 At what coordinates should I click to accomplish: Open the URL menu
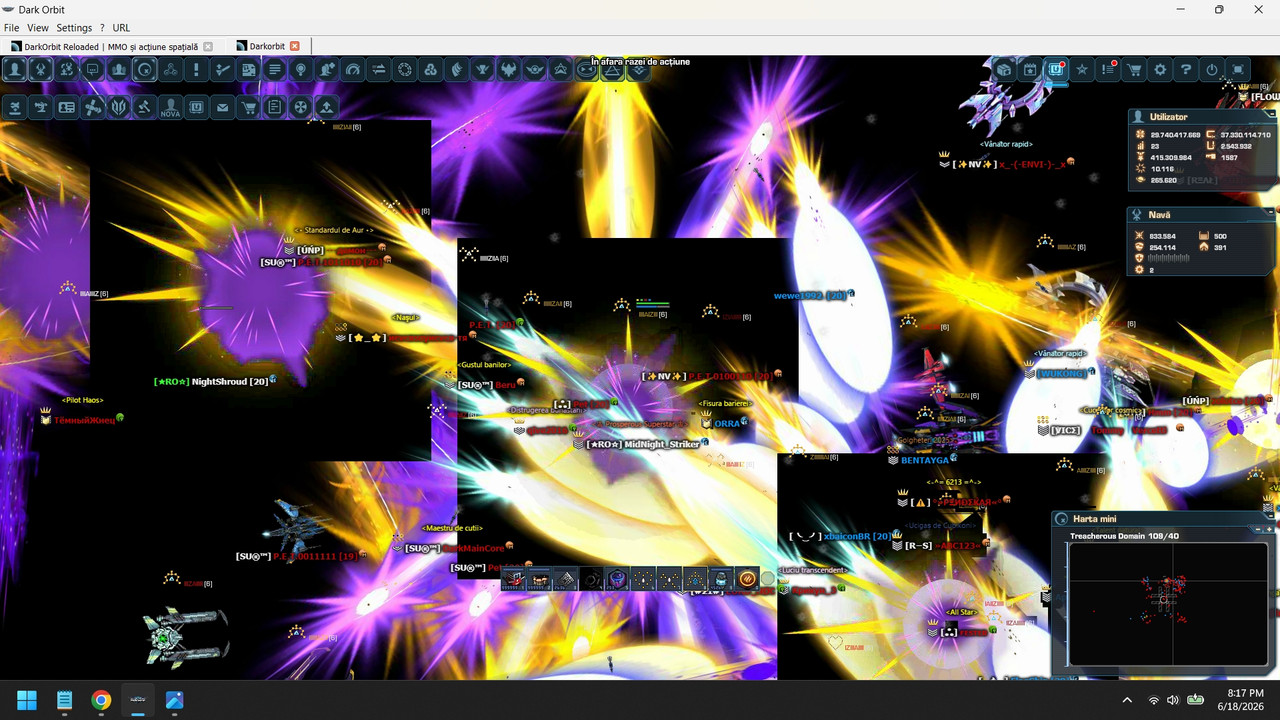121,28
